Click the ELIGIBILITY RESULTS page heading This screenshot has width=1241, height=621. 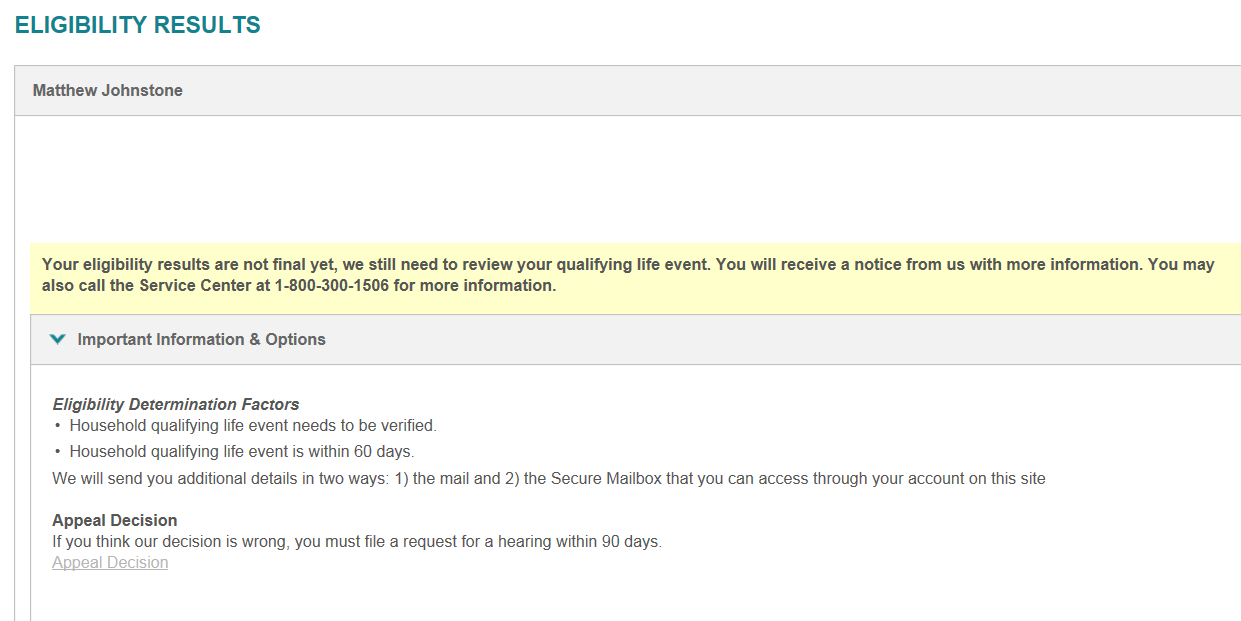coord(138,25)
